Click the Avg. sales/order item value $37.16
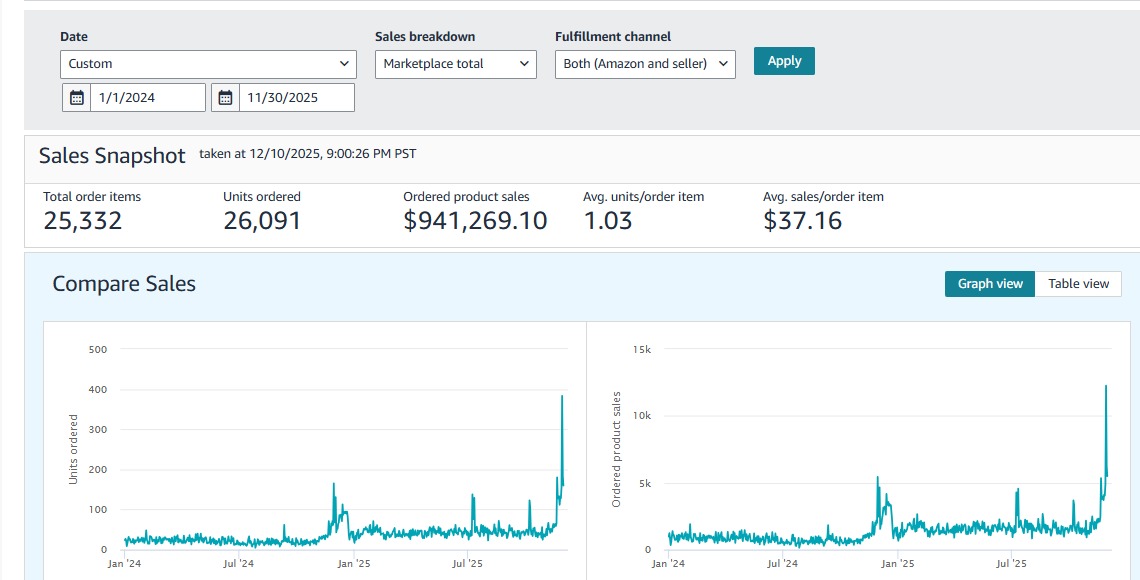Viewport: 1140px width, 580px height. point(802,221)
